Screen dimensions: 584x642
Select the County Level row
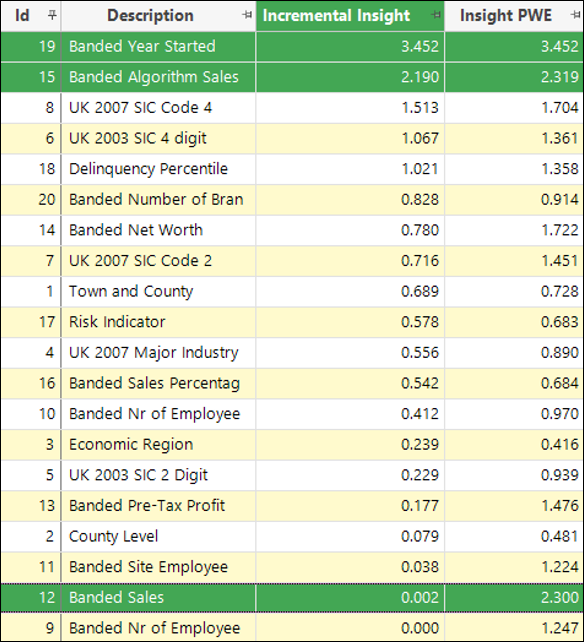(x=292, y=536)
